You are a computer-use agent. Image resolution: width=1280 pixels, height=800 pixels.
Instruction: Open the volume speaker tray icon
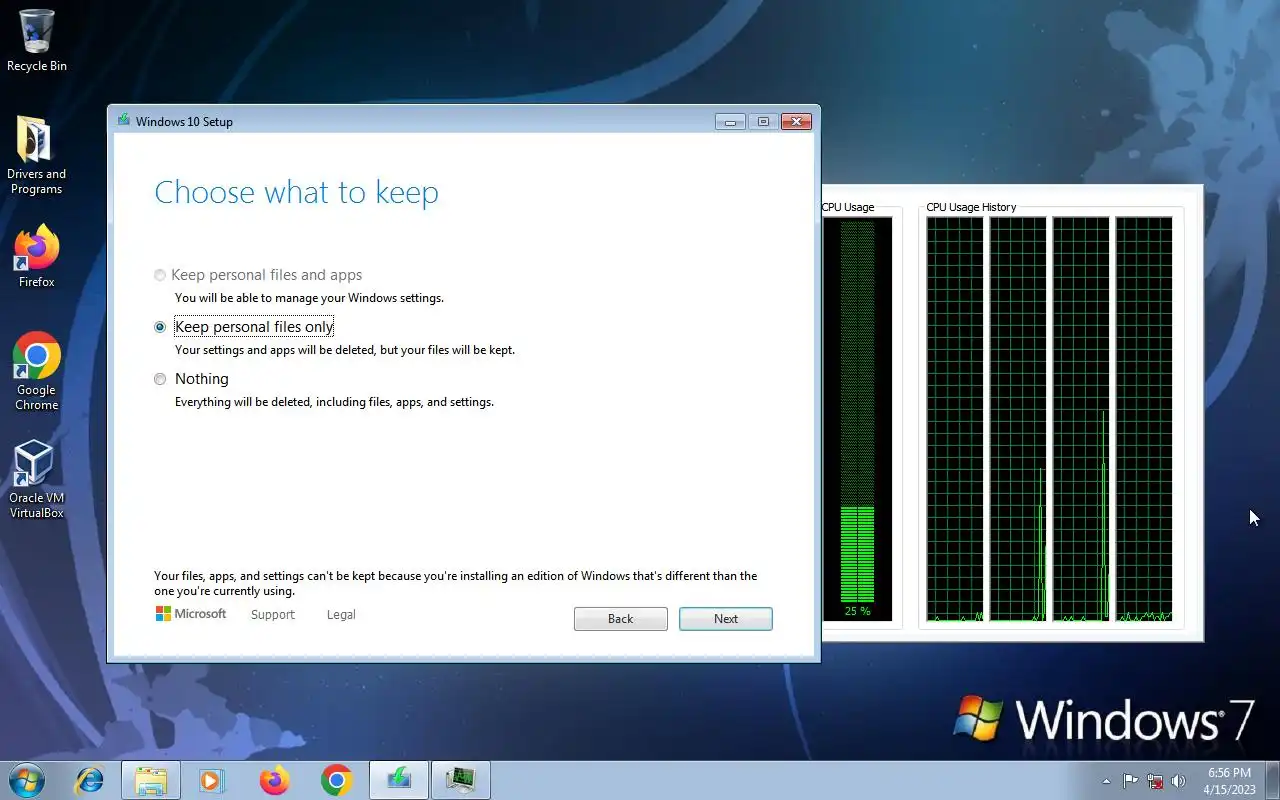coord(1179,781)
